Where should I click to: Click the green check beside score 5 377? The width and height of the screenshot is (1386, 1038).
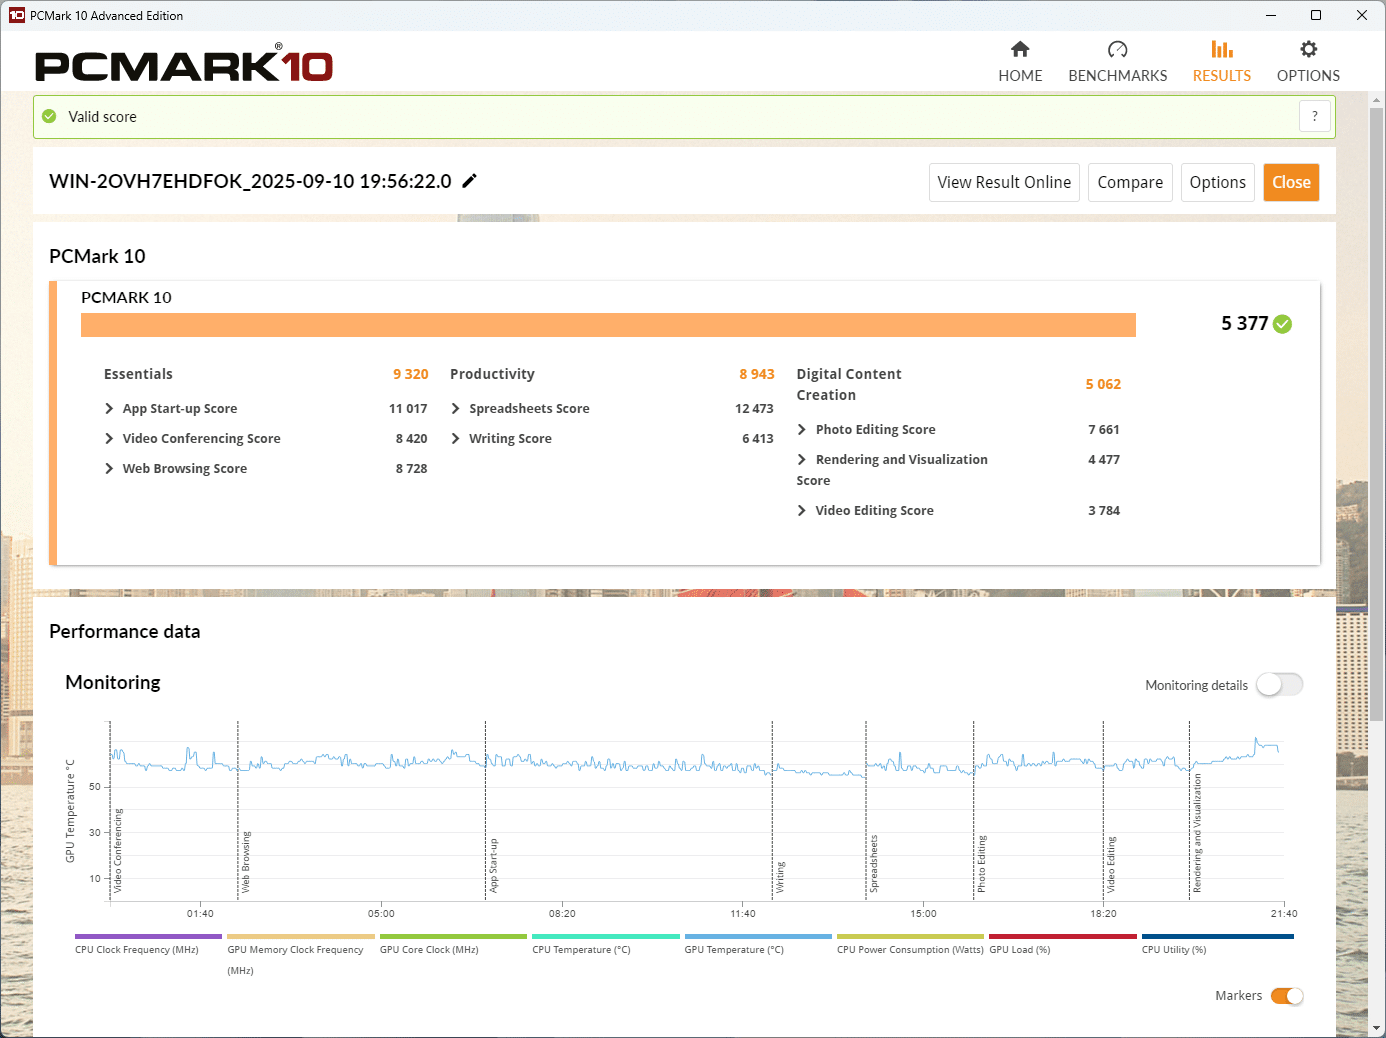click(x=1283, y=324)
